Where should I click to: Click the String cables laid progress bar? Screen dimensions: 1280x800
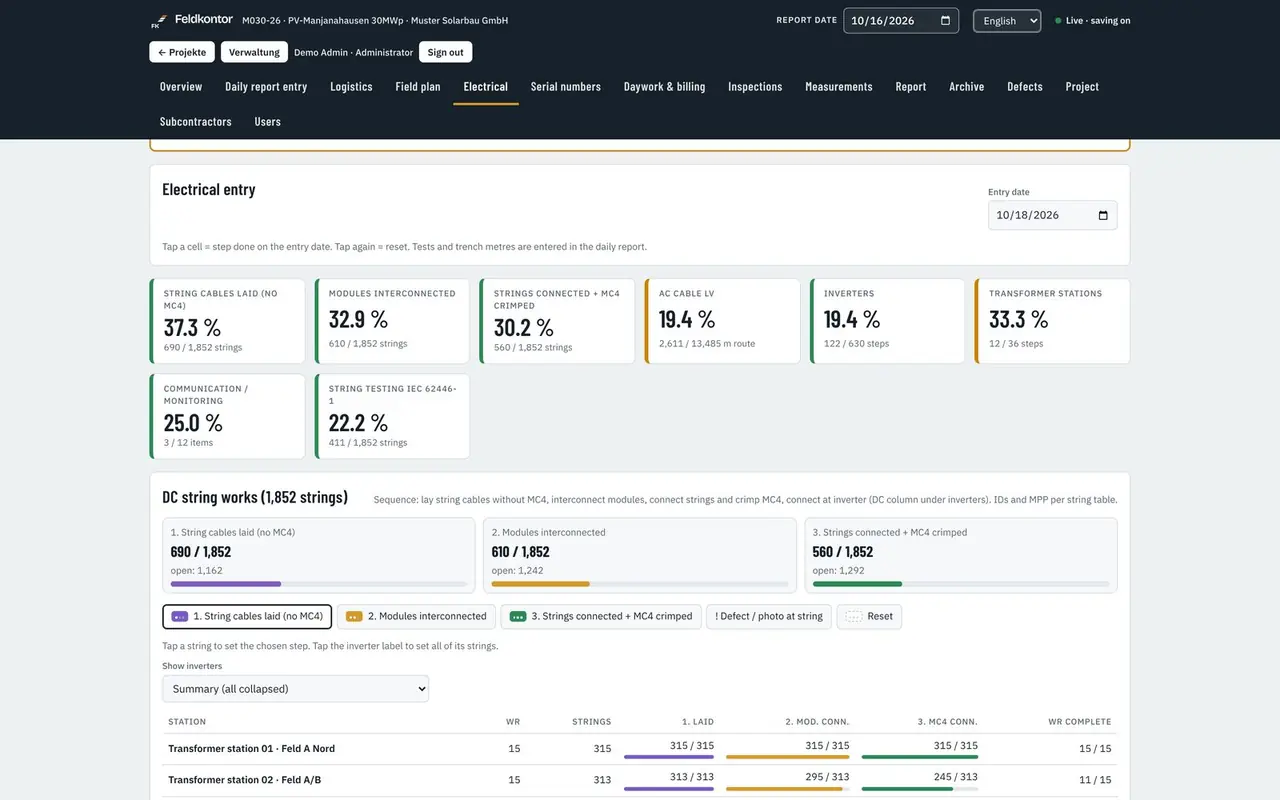(319, 584)
